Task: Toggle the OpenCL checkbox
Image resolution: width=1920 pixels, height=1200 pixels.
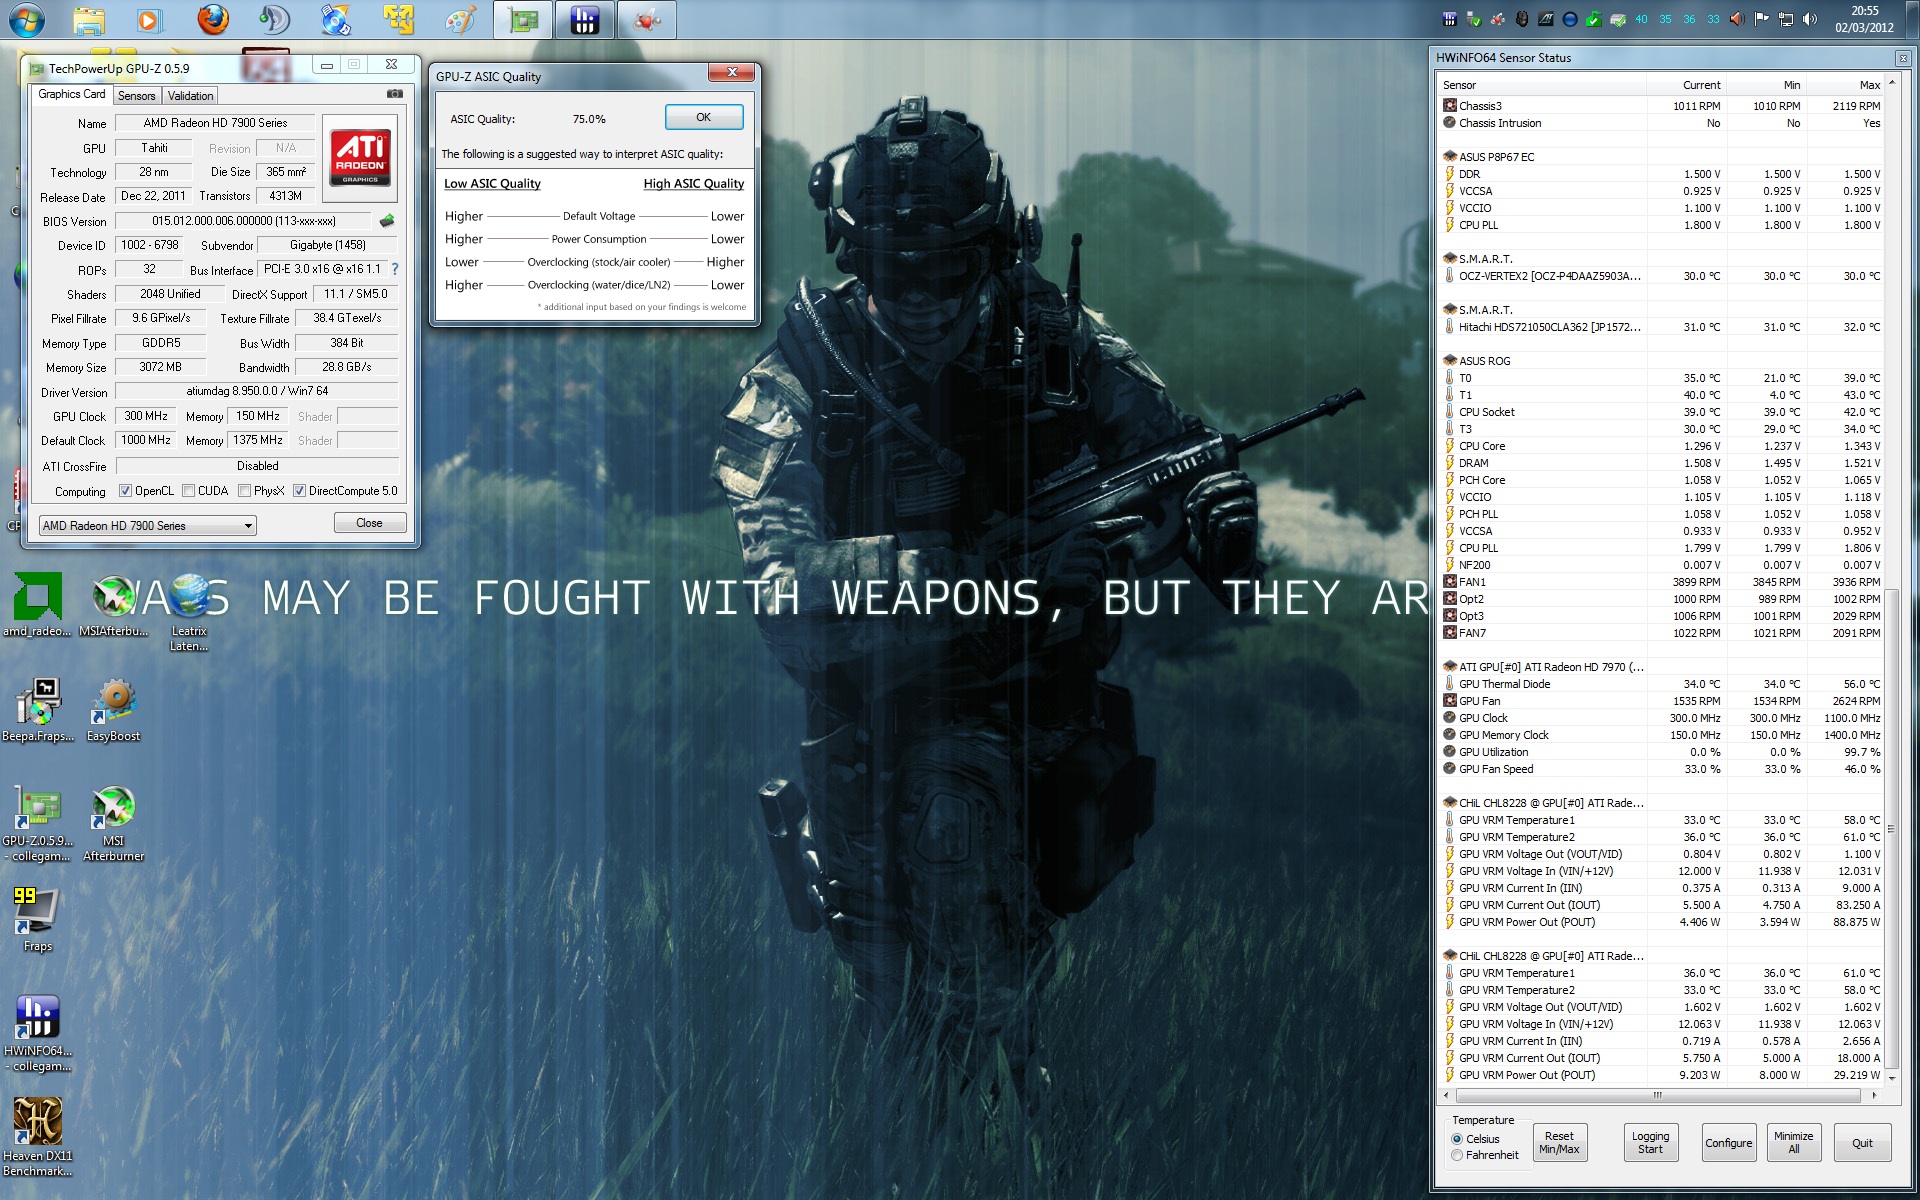Action: 125,491
